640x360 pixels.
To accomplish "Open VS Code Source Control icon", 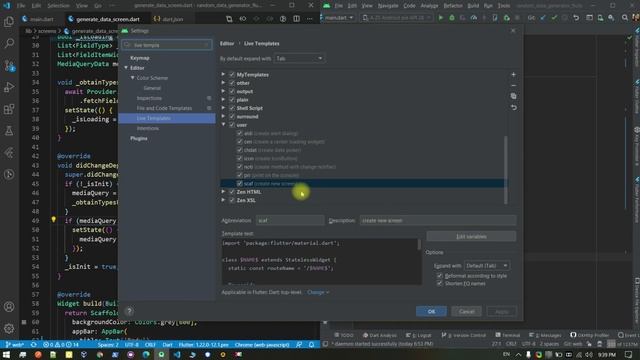I will 9,65.
